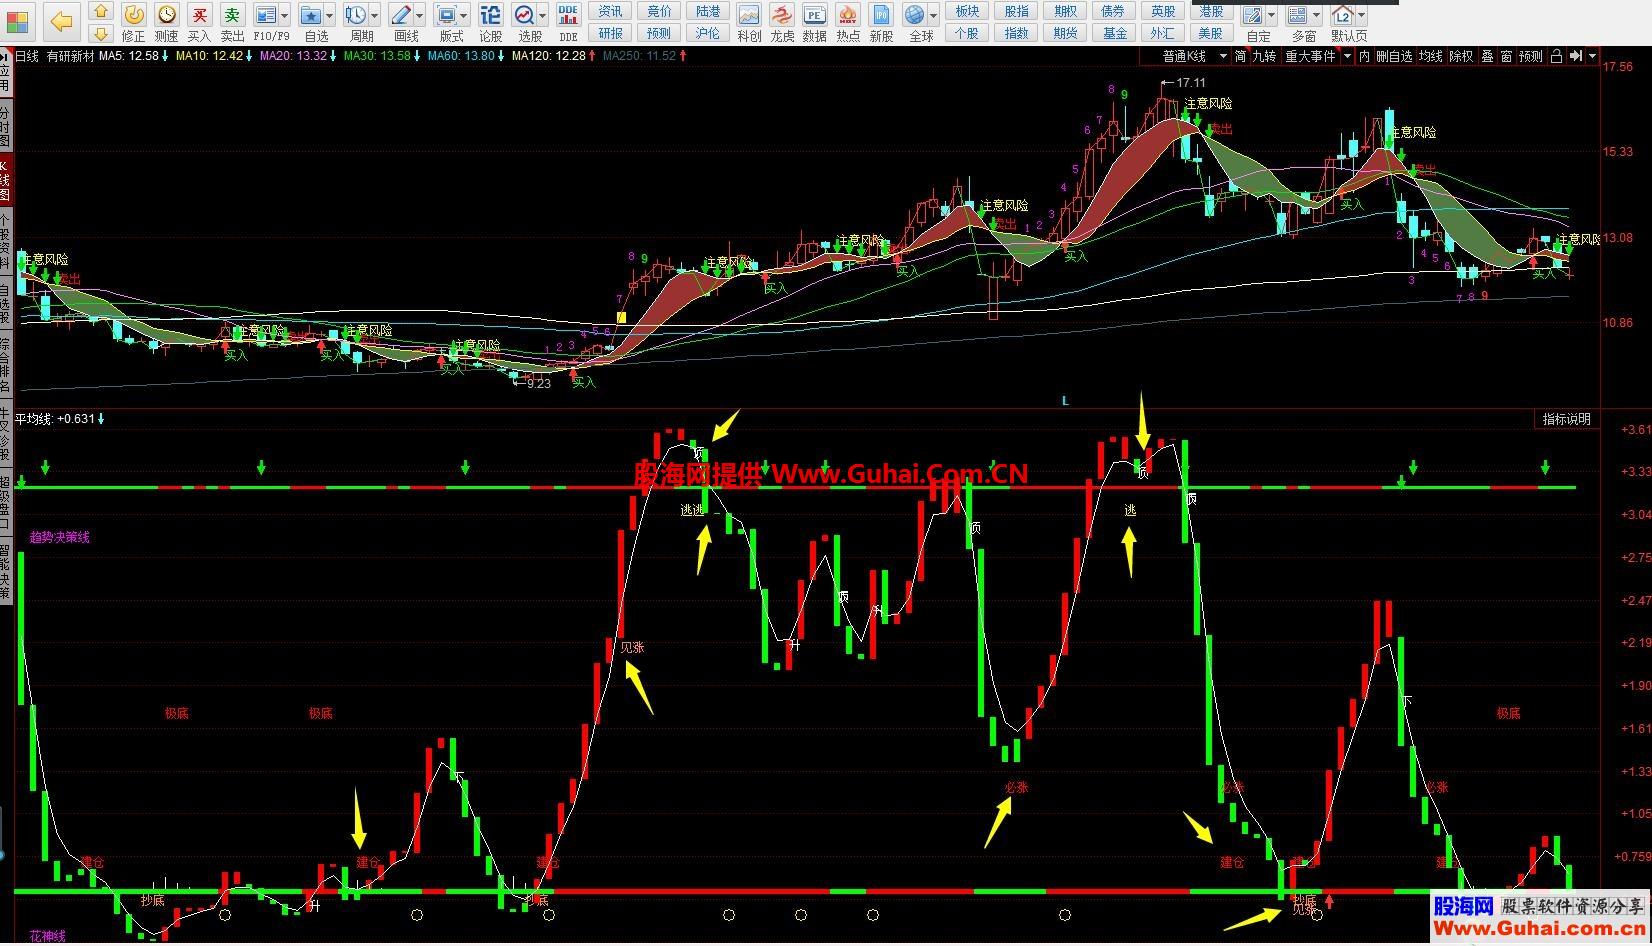Open the 数据 PE data icon
Screen dimensions: 1652x946
click(815, 22)
